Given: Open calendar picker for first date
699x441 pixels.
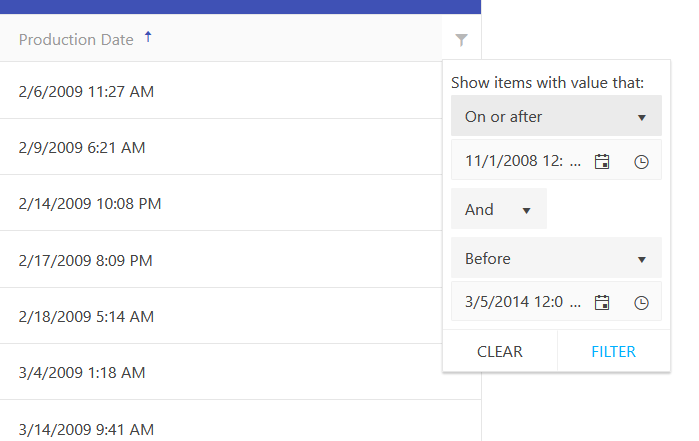Looking at the screenshot, I should (x=602, y=160).
